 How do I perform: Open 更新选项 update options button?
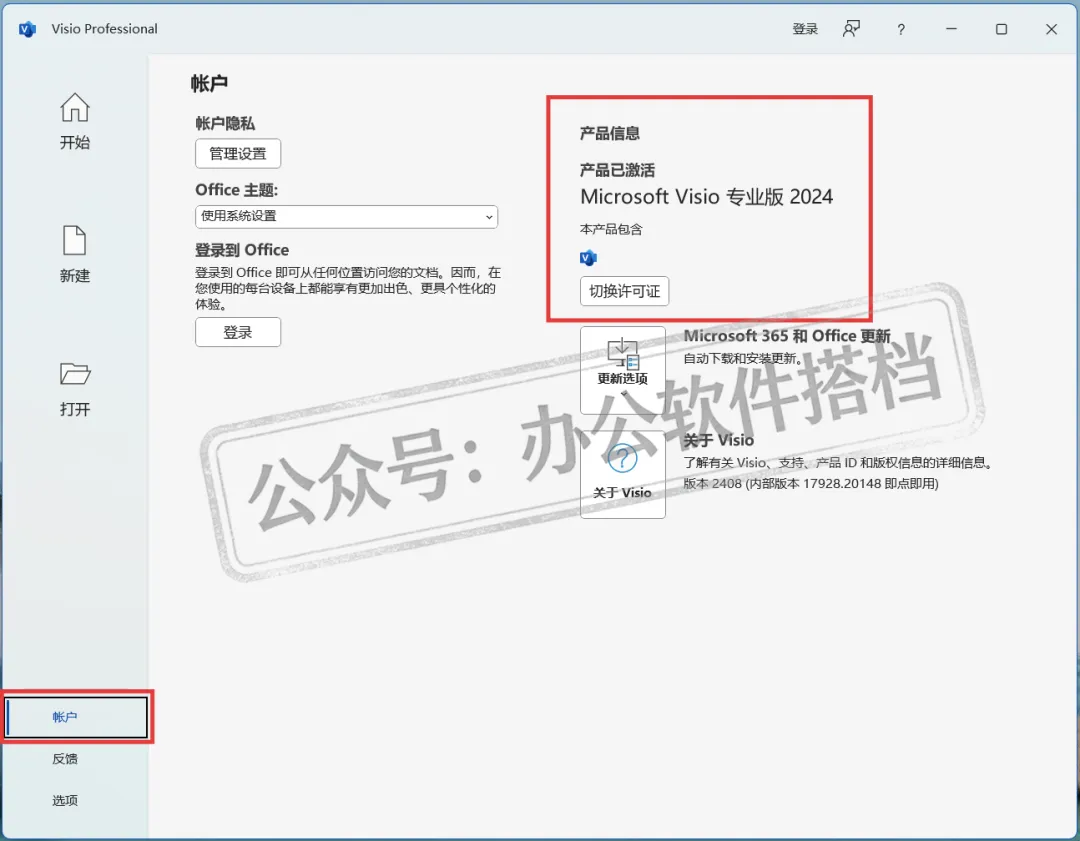click(x=623, y=370)
